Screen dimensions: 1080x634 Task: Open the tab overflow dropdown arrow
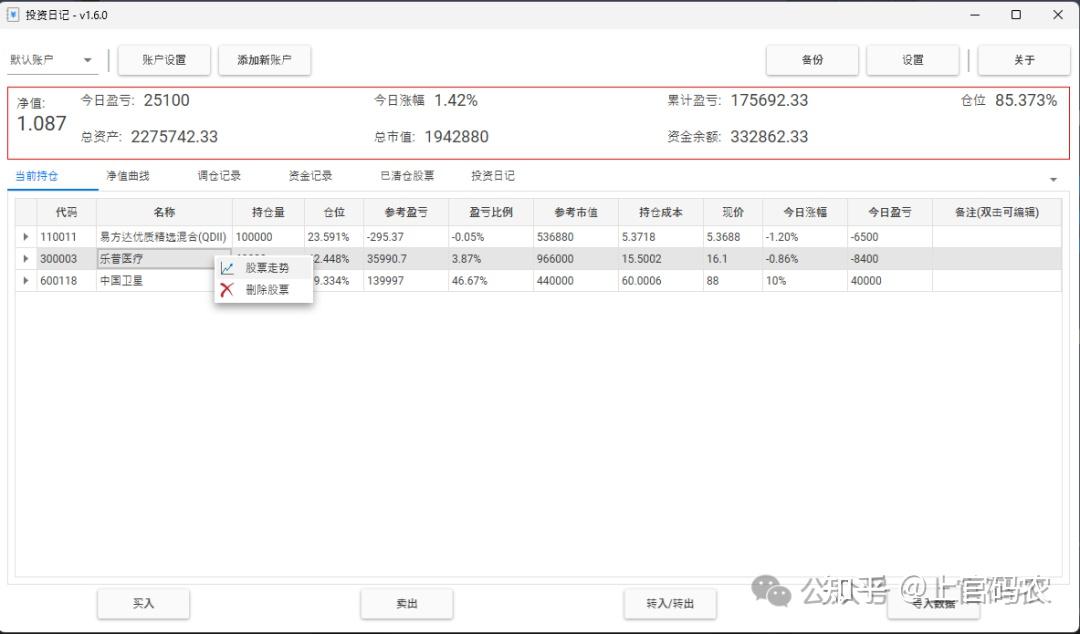[1054, 177]
